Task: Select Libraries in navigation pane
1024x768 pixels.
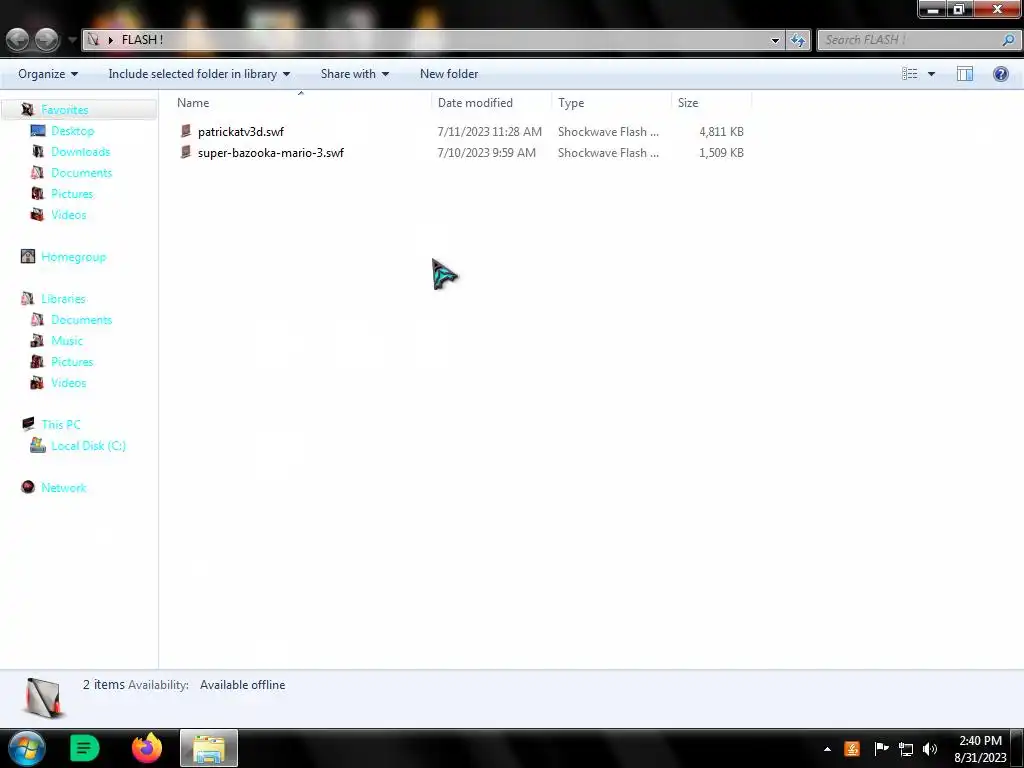Action: 63,298
